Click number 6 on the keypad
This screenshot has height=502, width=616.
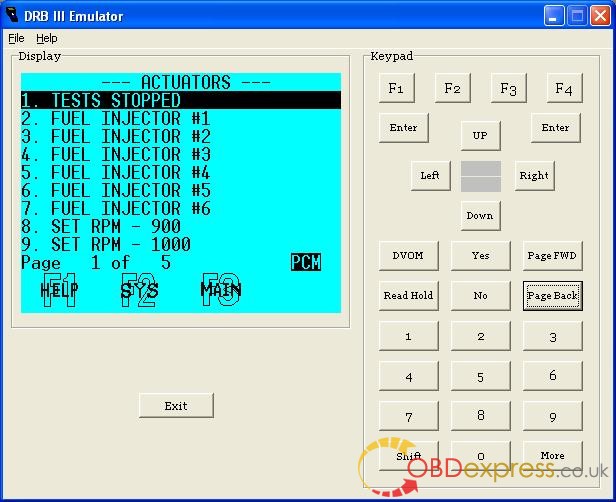[552, 376]
